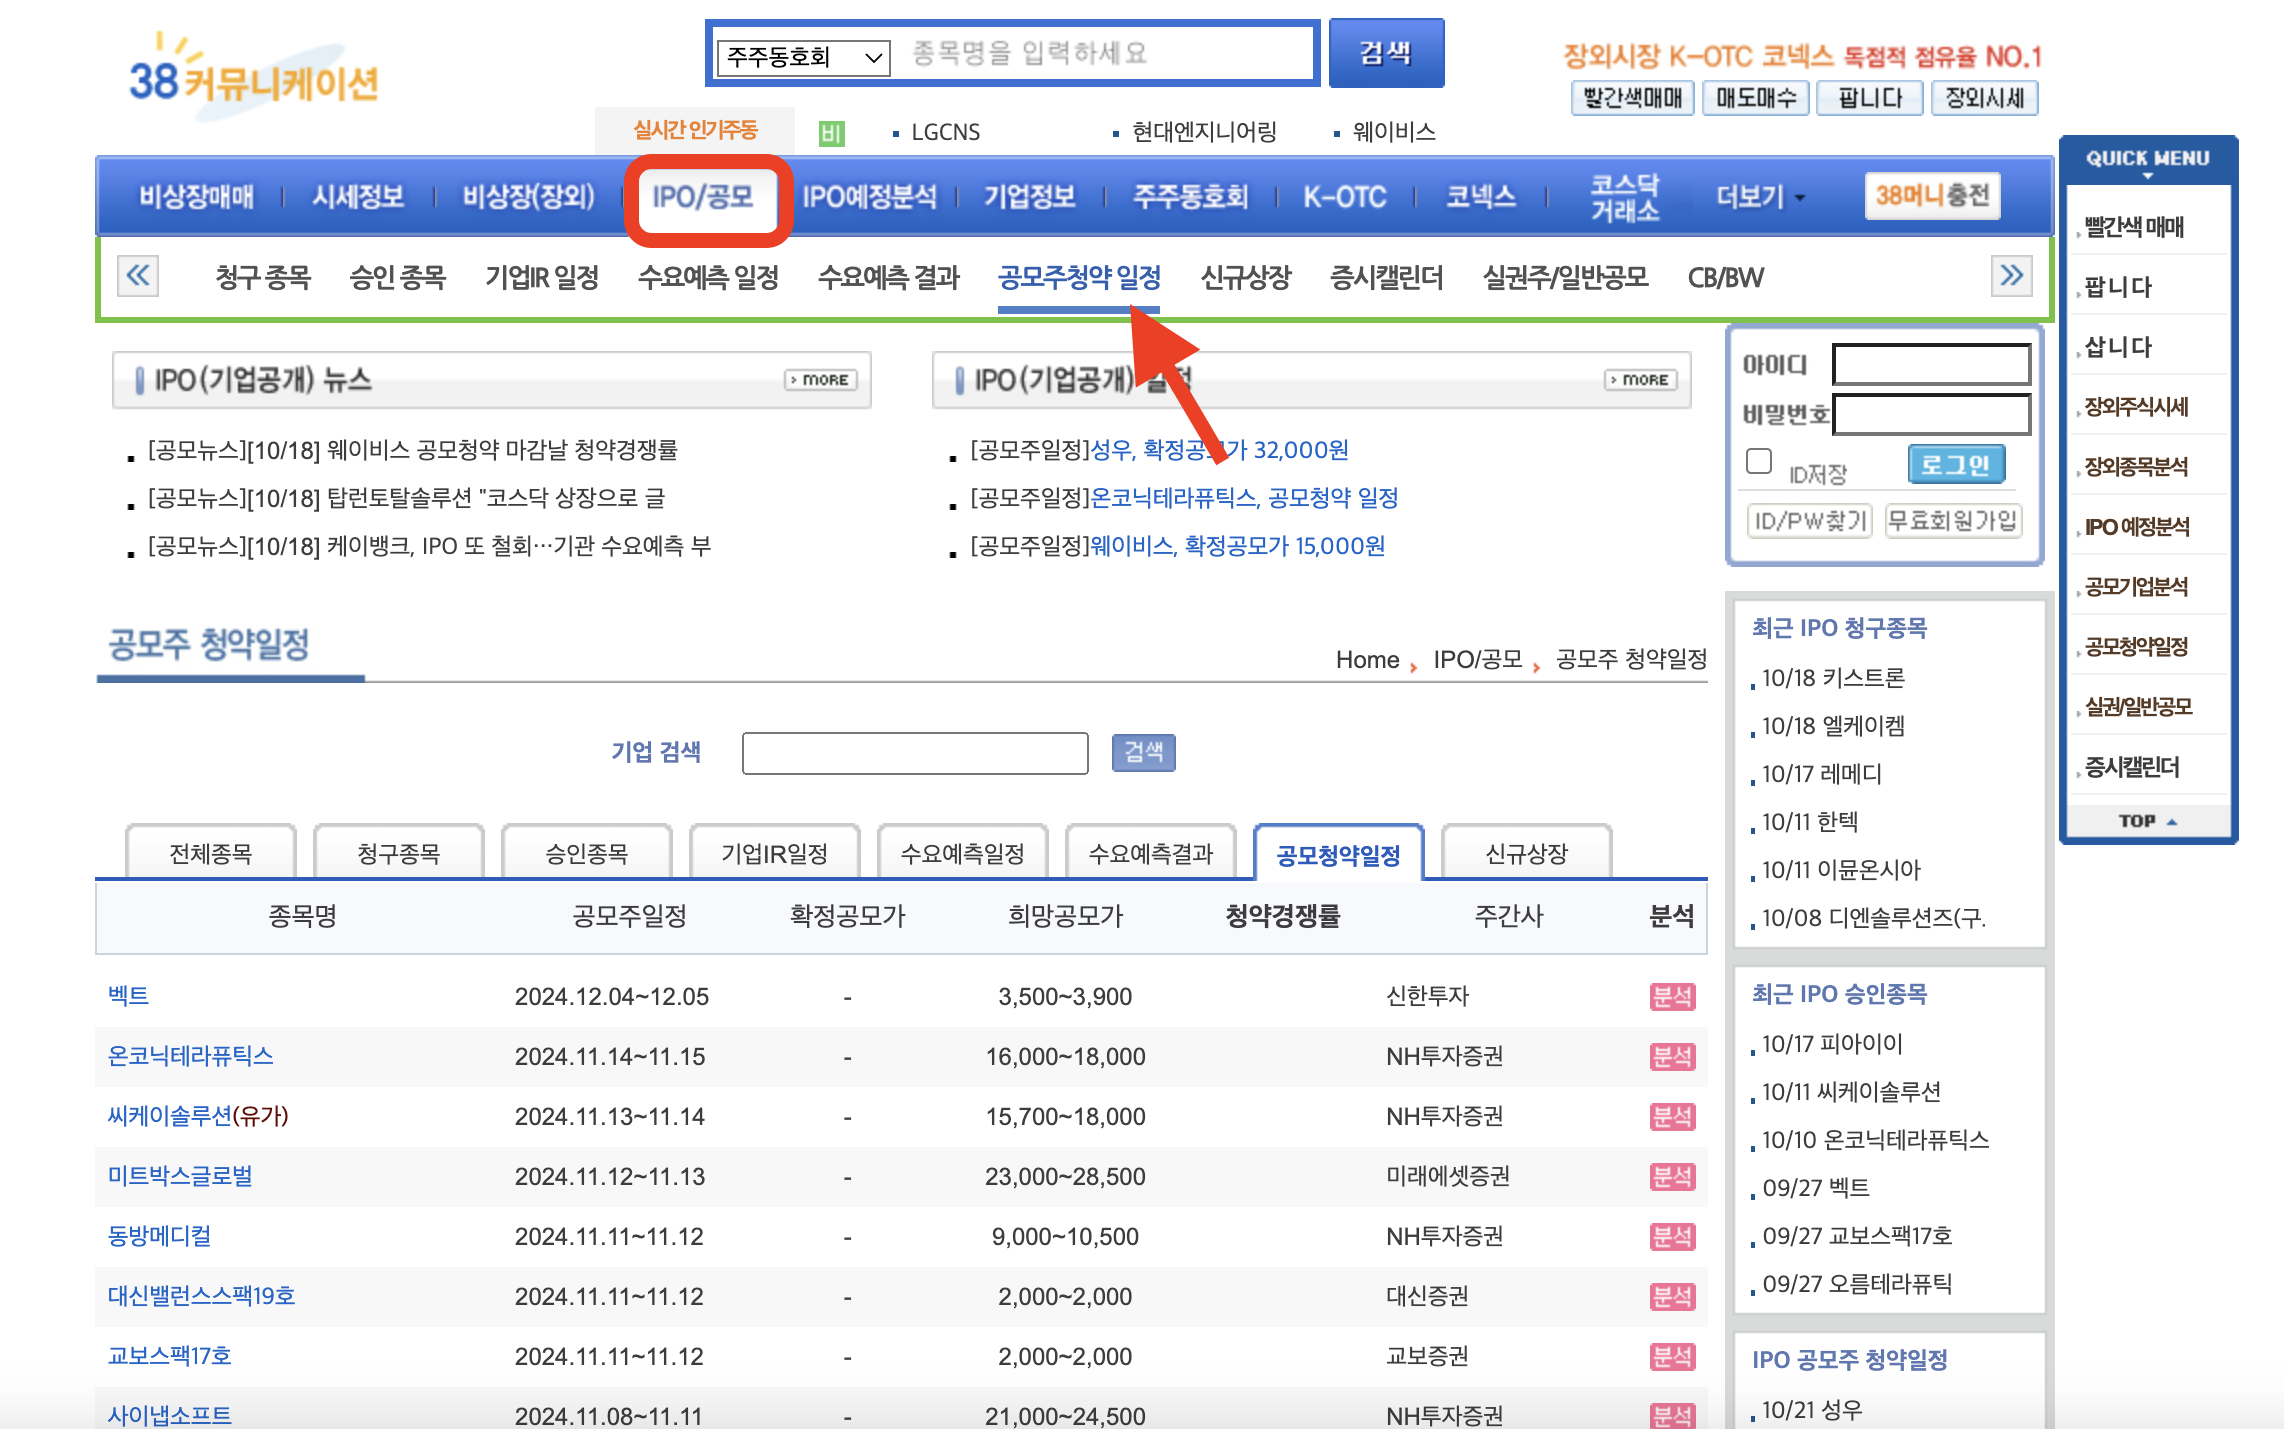The image size is (2284, 1429).
Task: Collapse submenu with left double-arrow icon
Action: pos(138,277)
